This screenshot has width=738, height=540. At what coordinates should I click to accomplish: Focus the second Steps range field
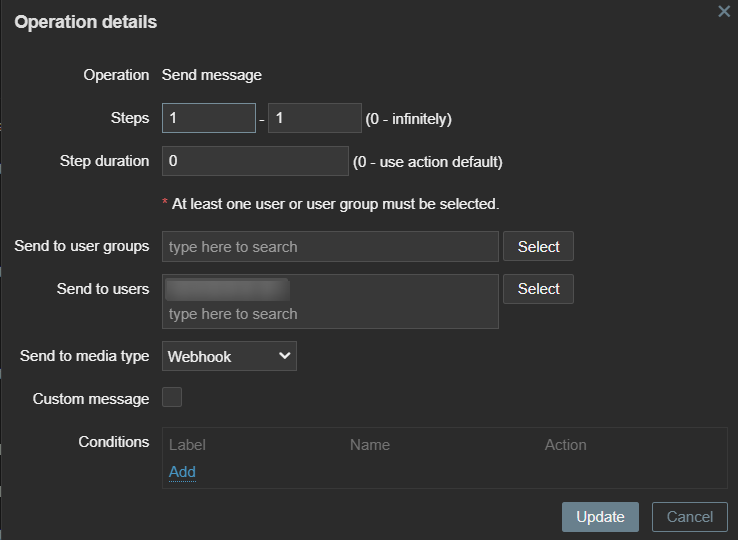pyautogui.click(x=314, y=118)
